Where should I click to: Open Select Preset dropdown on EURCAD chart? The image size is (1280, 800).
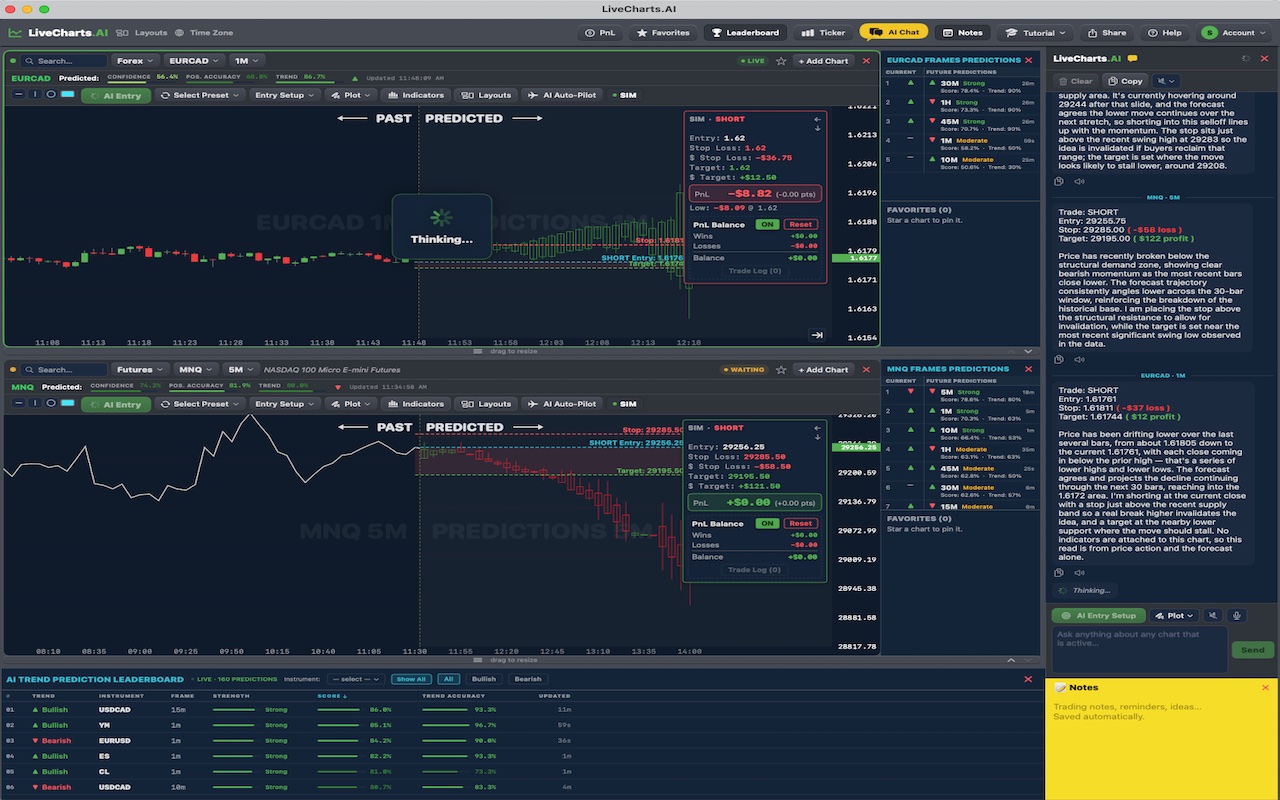point(201,95)
